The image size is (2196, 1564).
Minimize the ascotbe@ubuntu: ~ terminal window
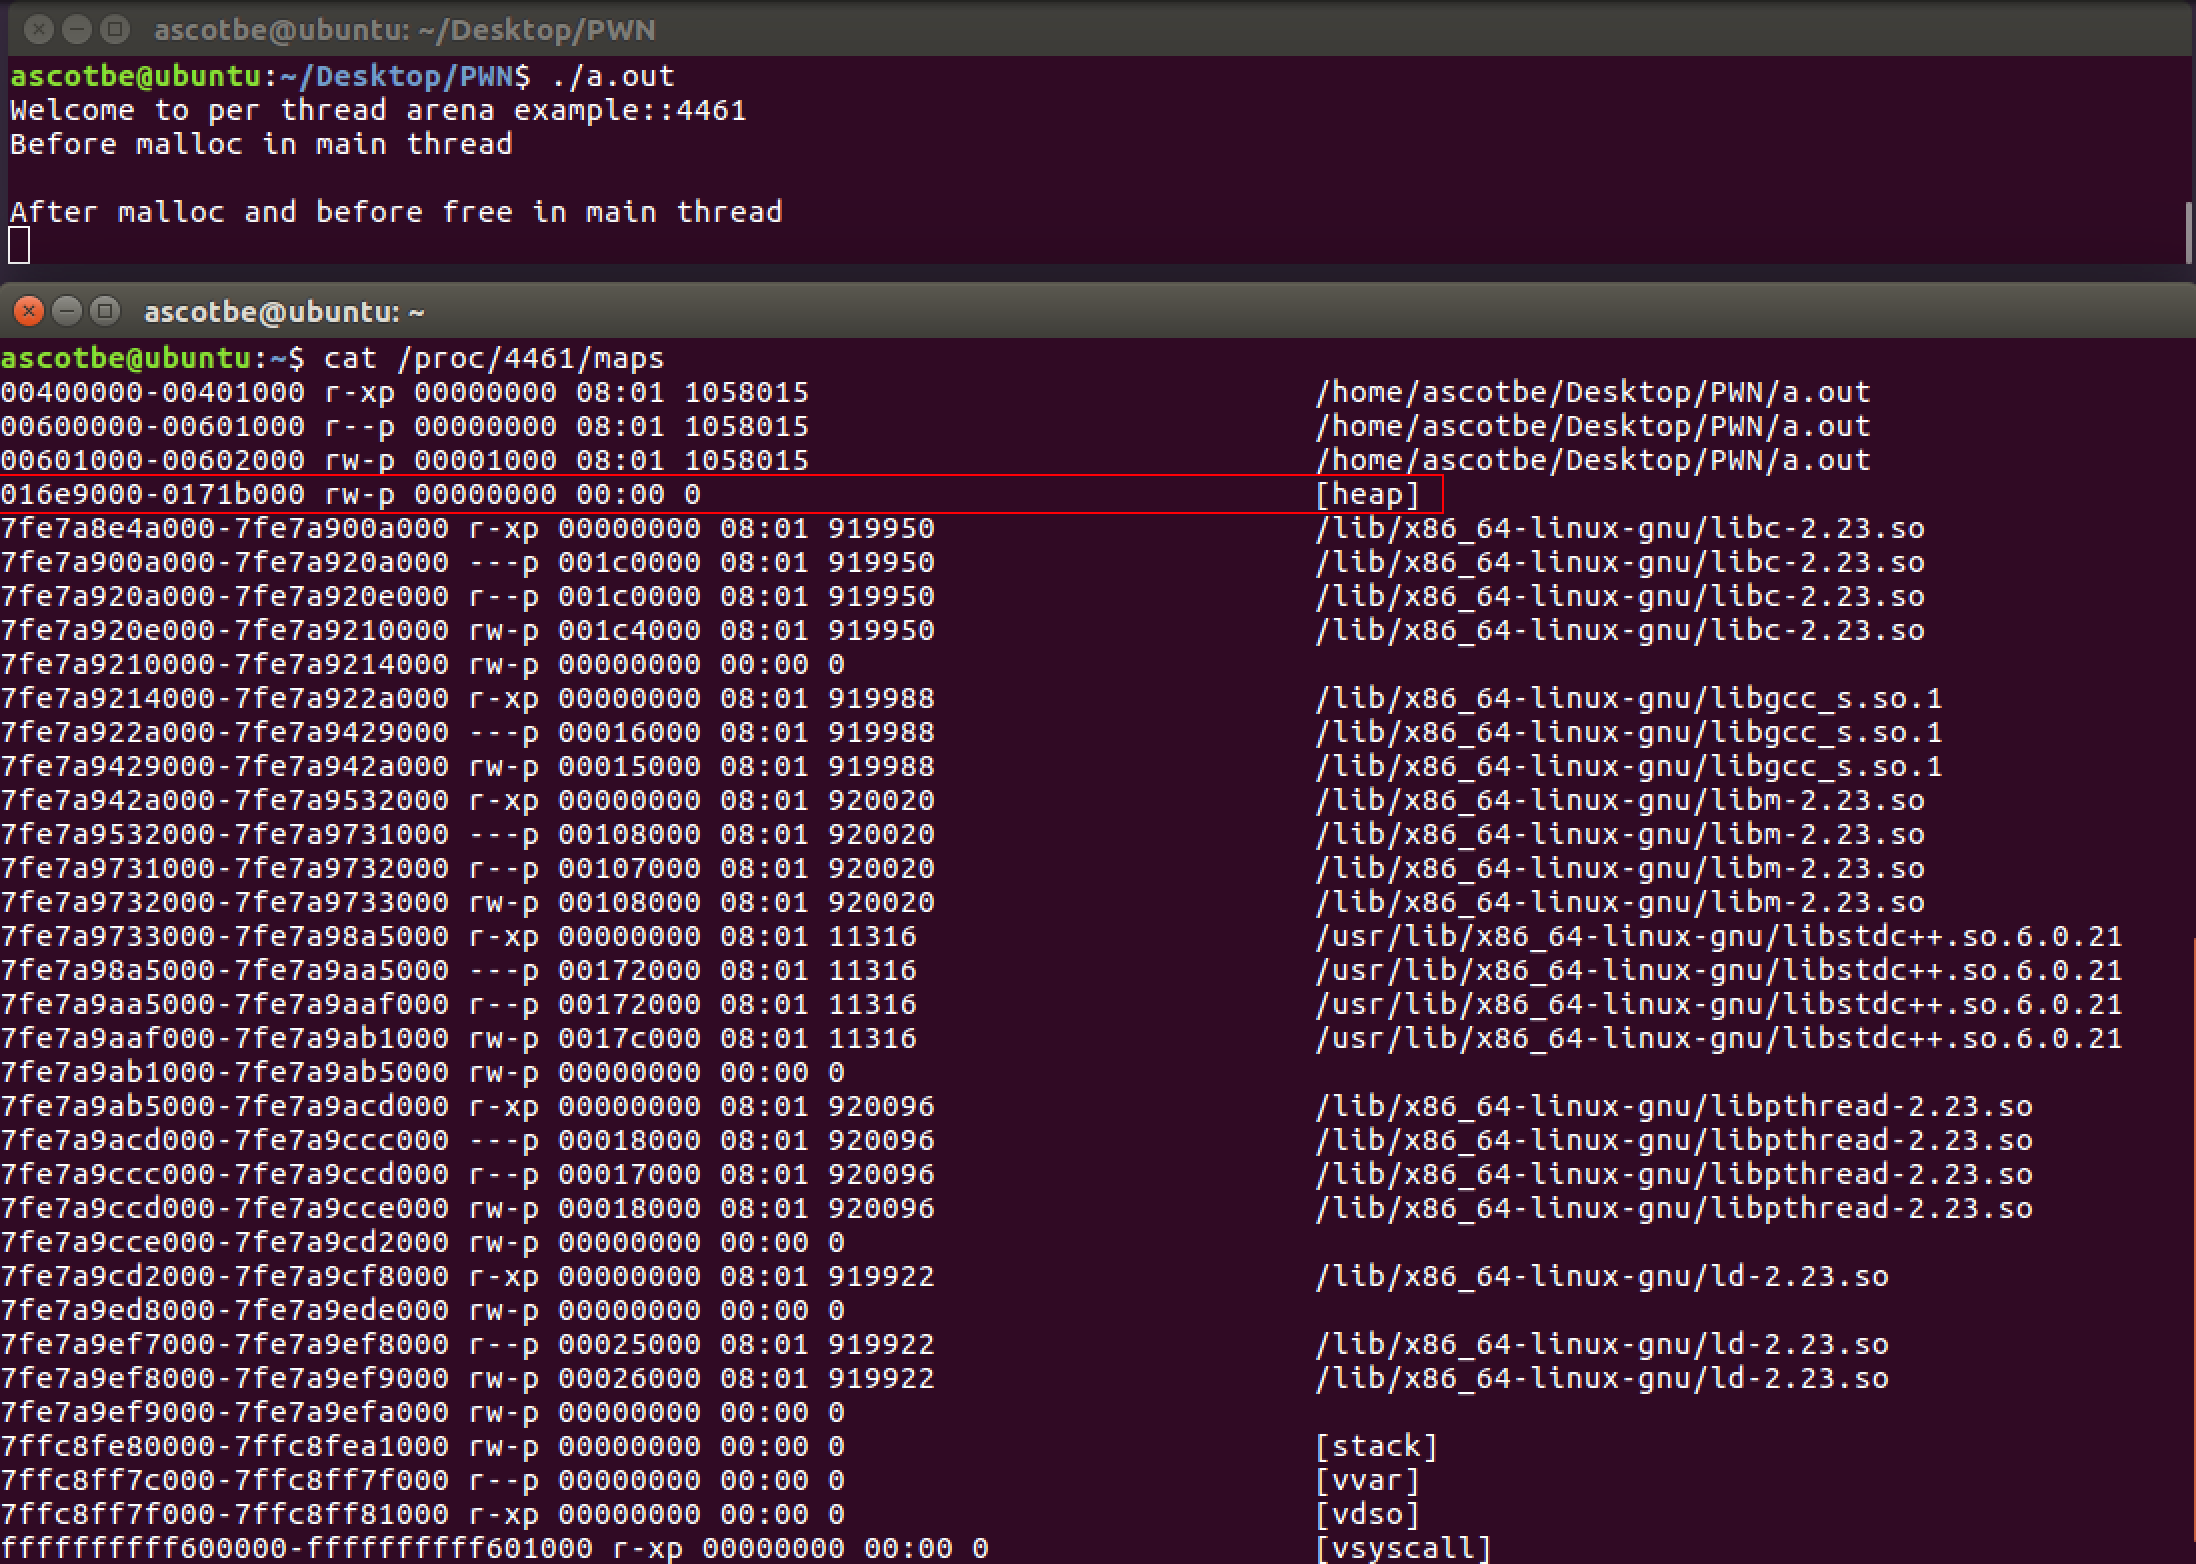tap(67, 312)
